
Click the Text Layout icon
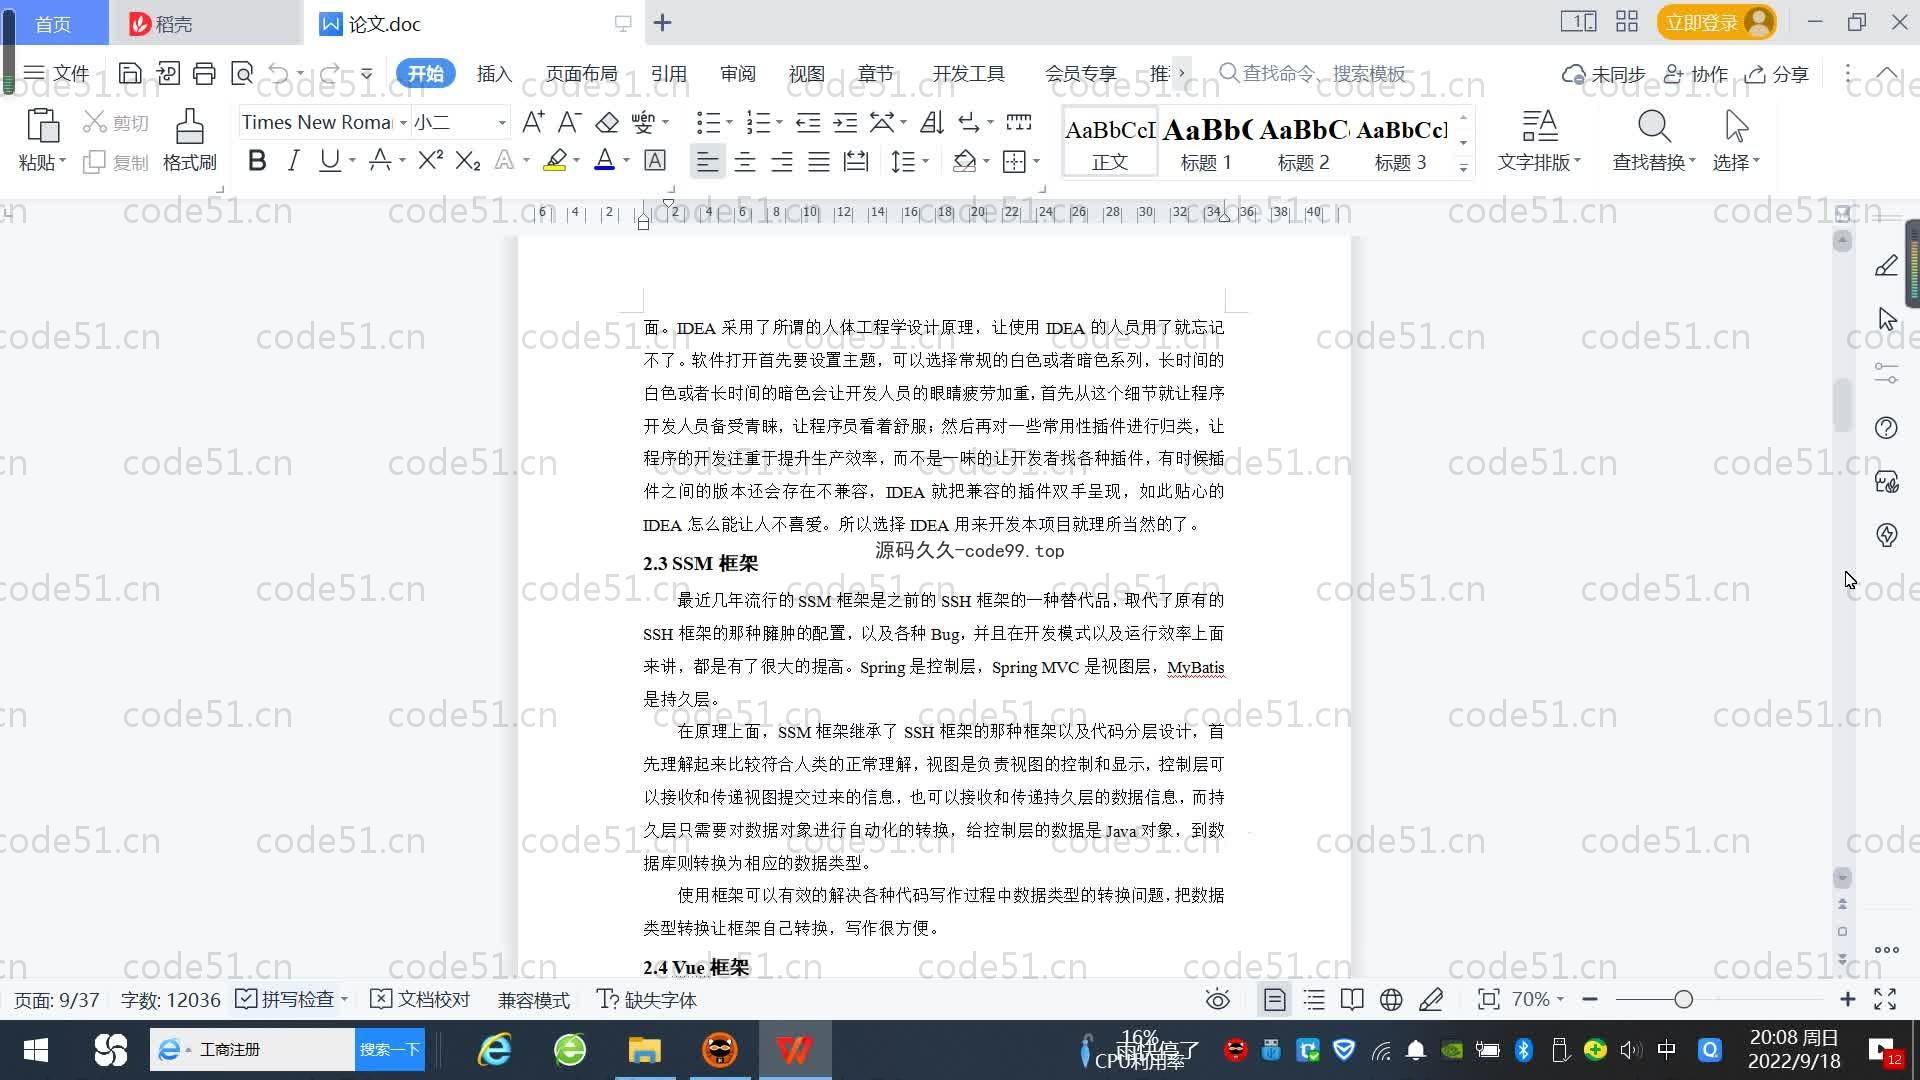tap(1540, 127)
